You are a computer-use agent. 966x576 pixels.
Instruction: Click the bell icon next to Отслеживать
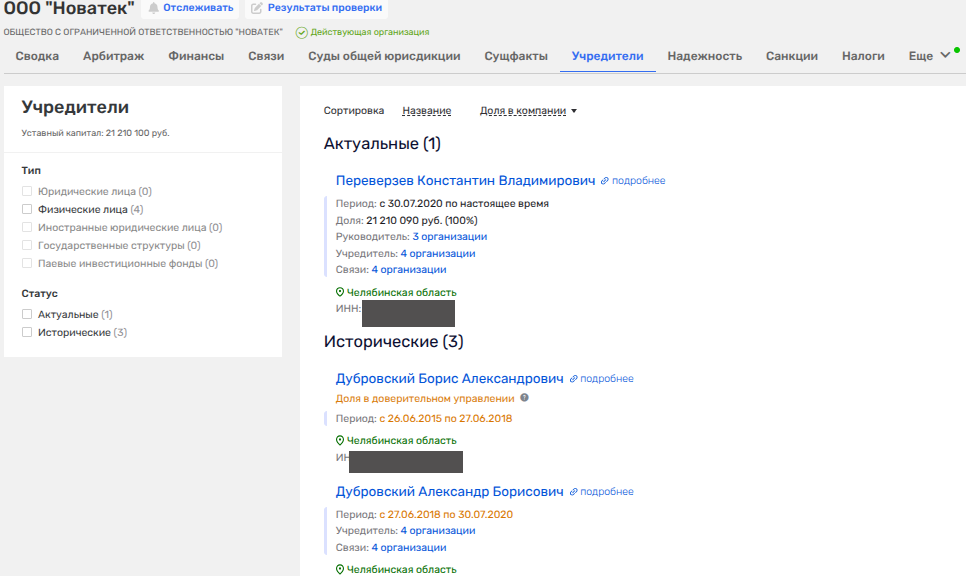(153, 8)
